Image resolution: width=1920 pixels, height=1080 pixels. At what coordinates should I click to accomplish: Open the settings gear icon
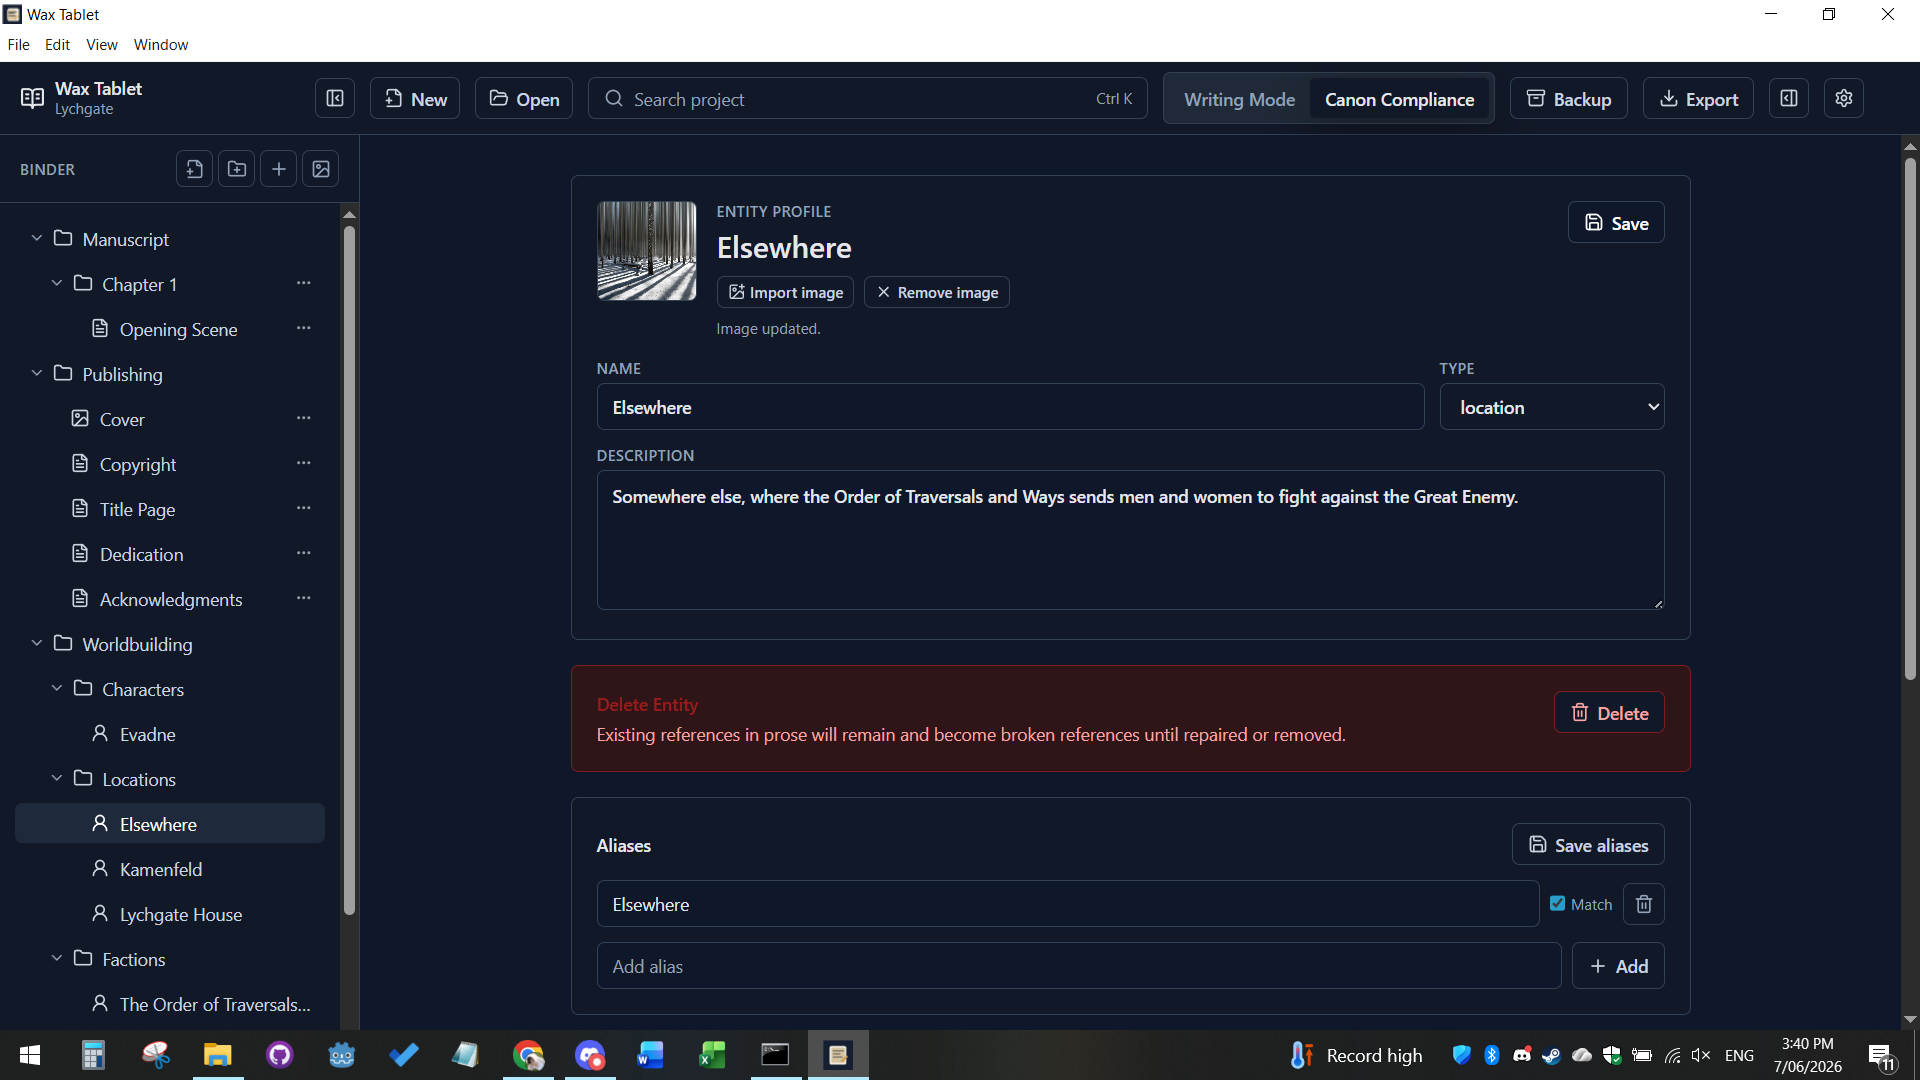coord(1844,98)
